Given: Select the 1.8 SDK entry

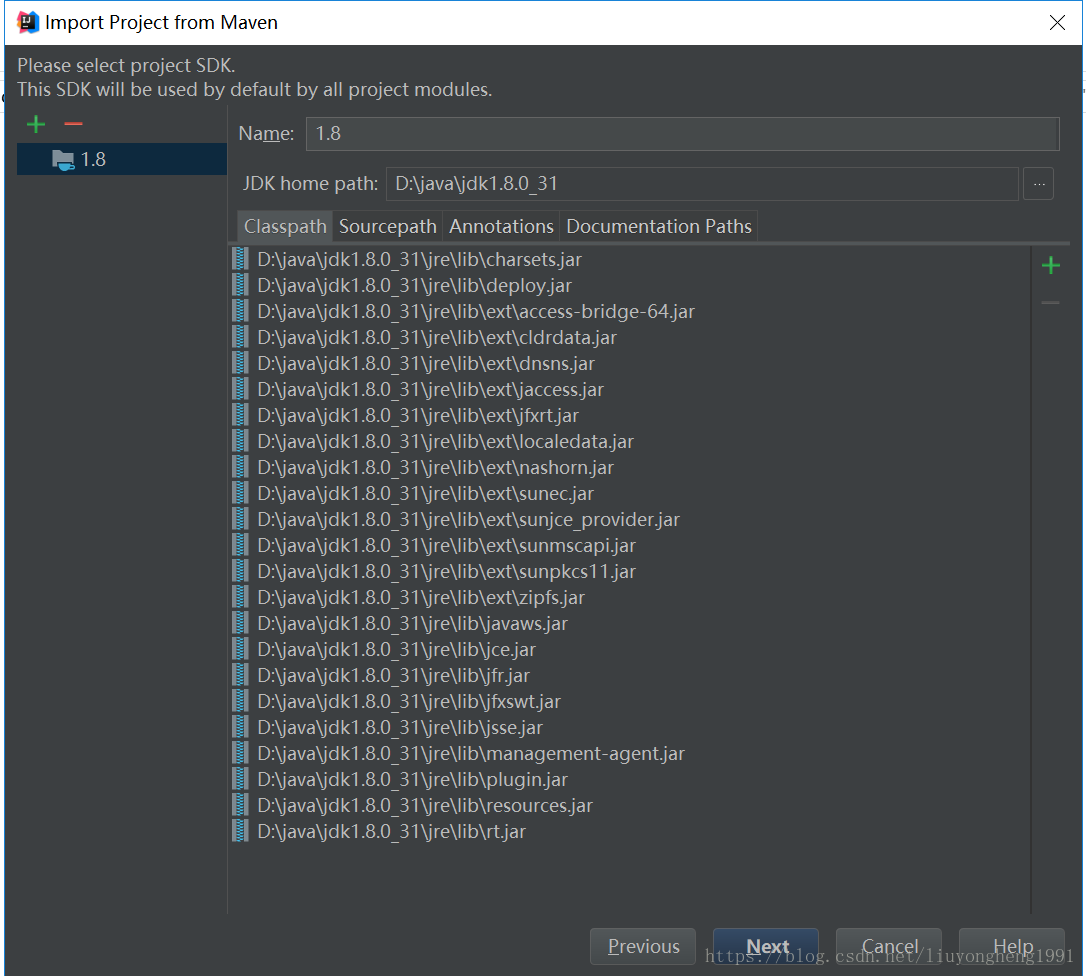Looking at the screenshot, I should [122, 159].
